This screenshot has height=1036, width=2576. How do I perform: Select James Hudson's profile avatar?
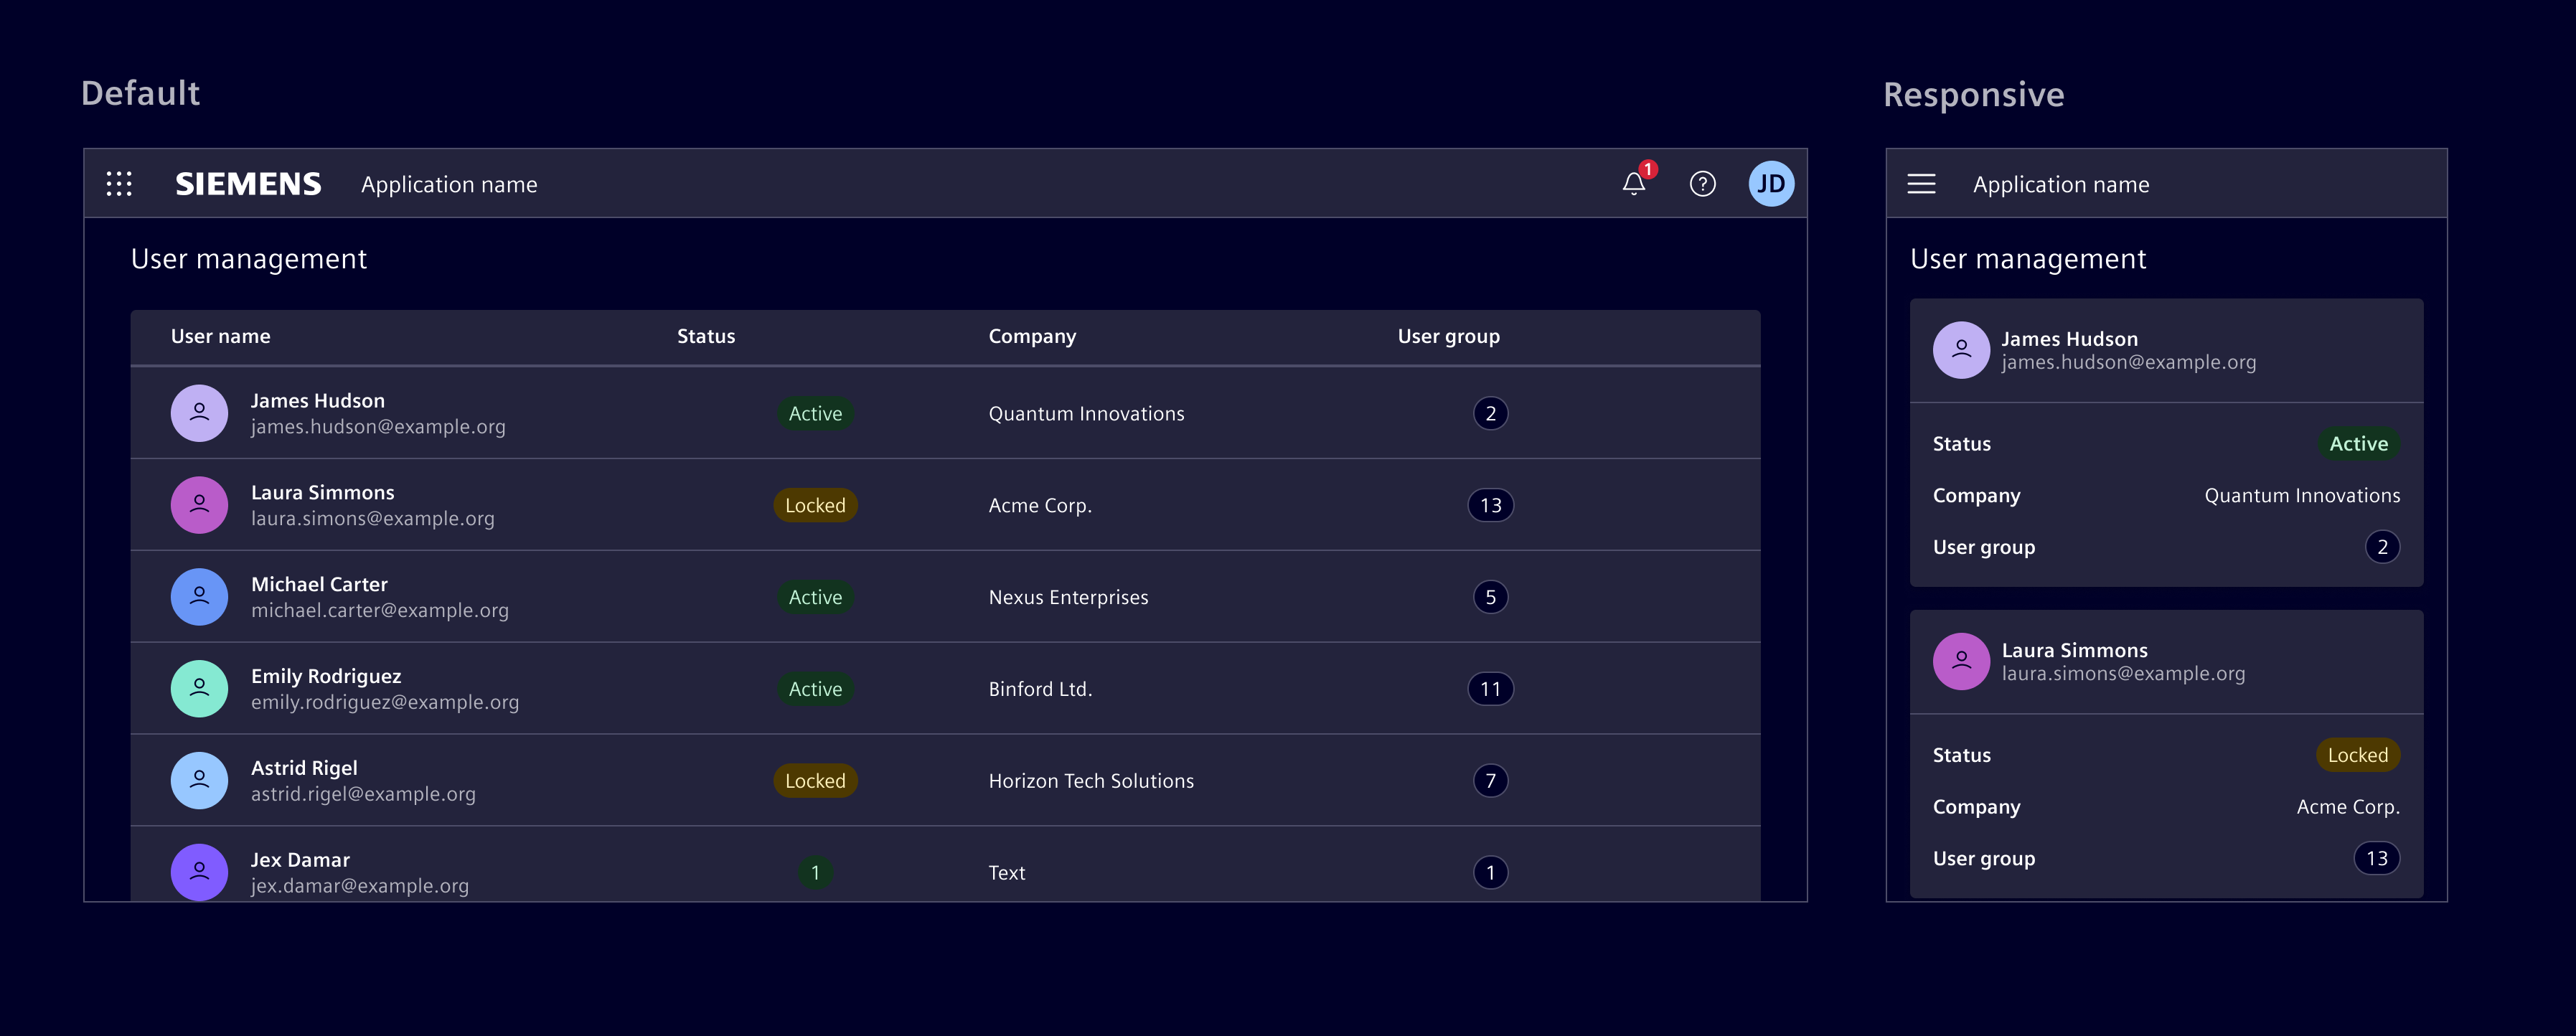(199, 413)
